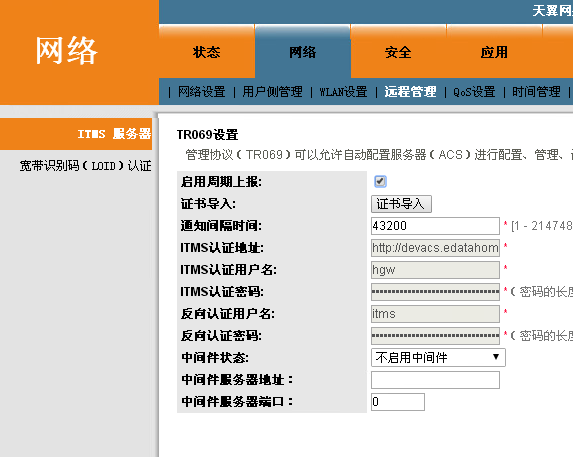Click the ITMS认证地址 URL field
This screenshot has width=573, height=457.
435,248
